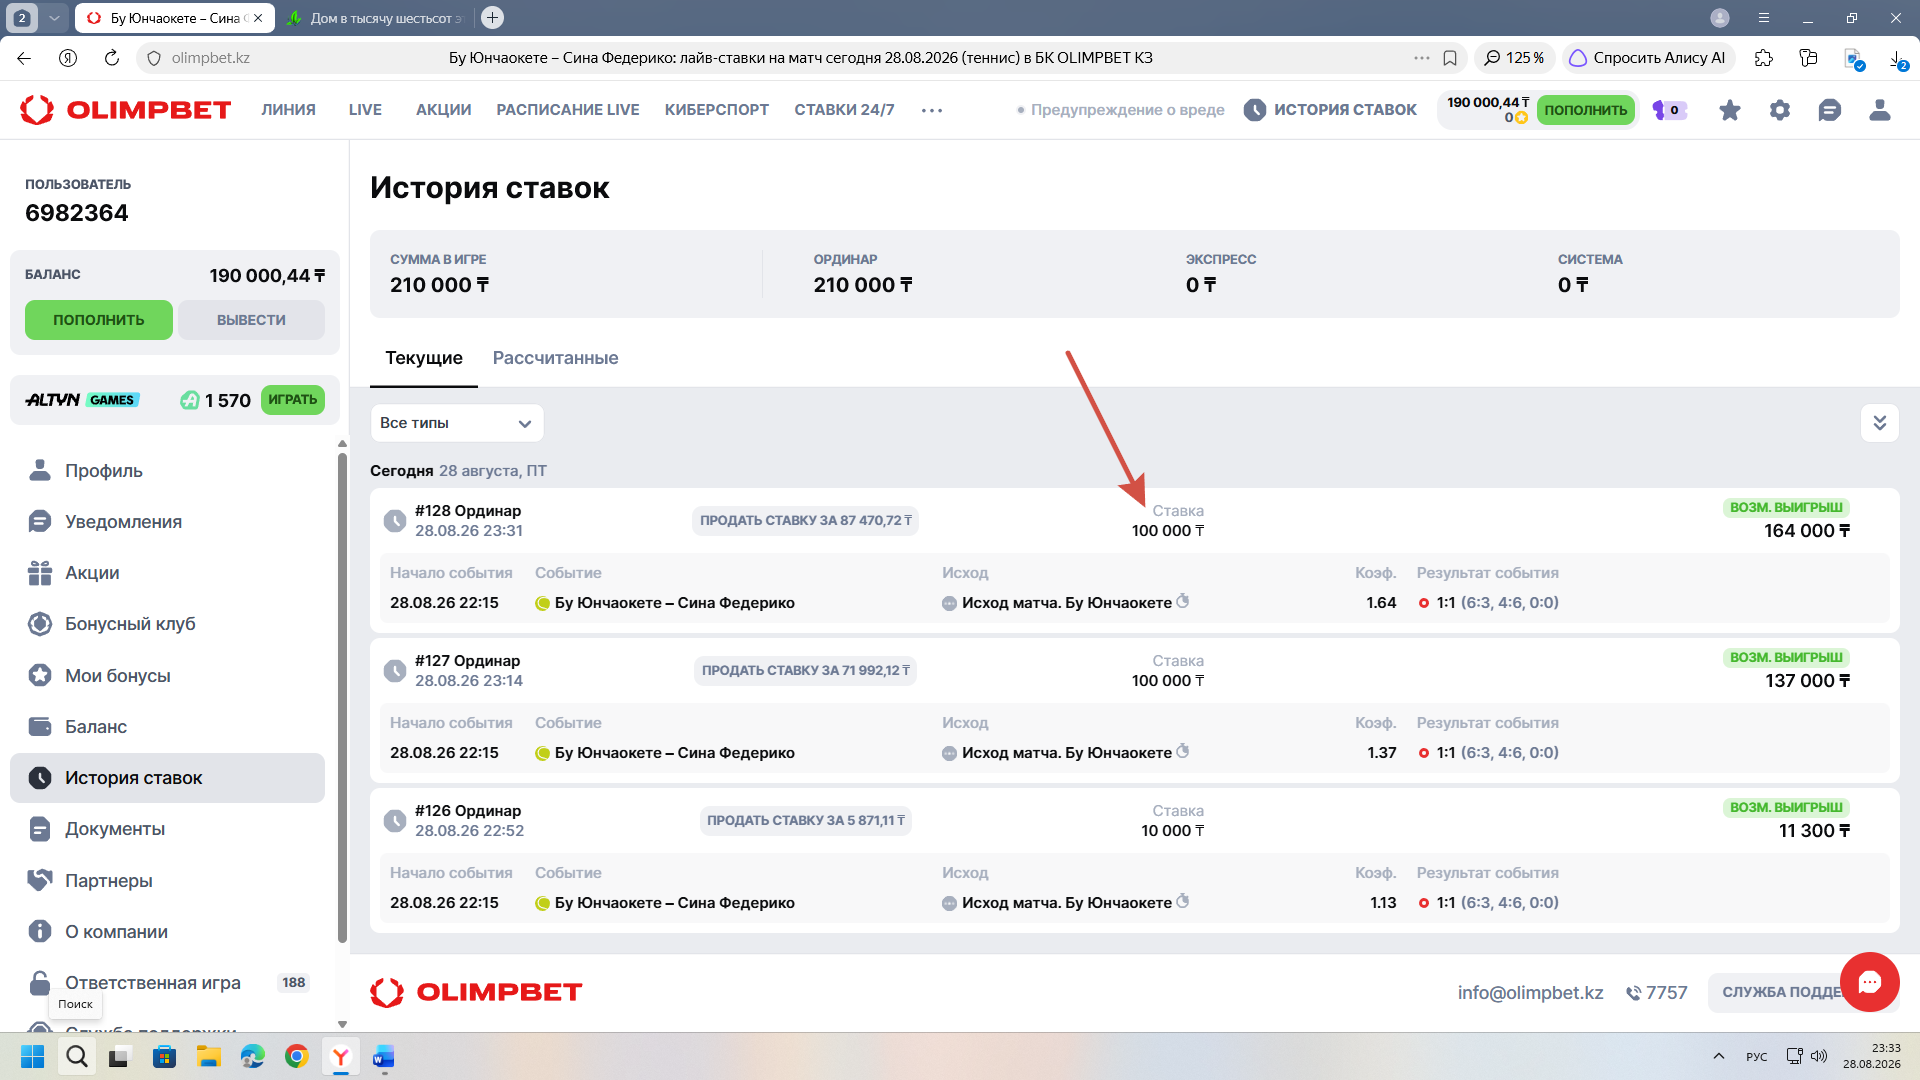Click the О компании info icon
The height and width of the screenshot is (1080, 1920).
pos(40,931)
